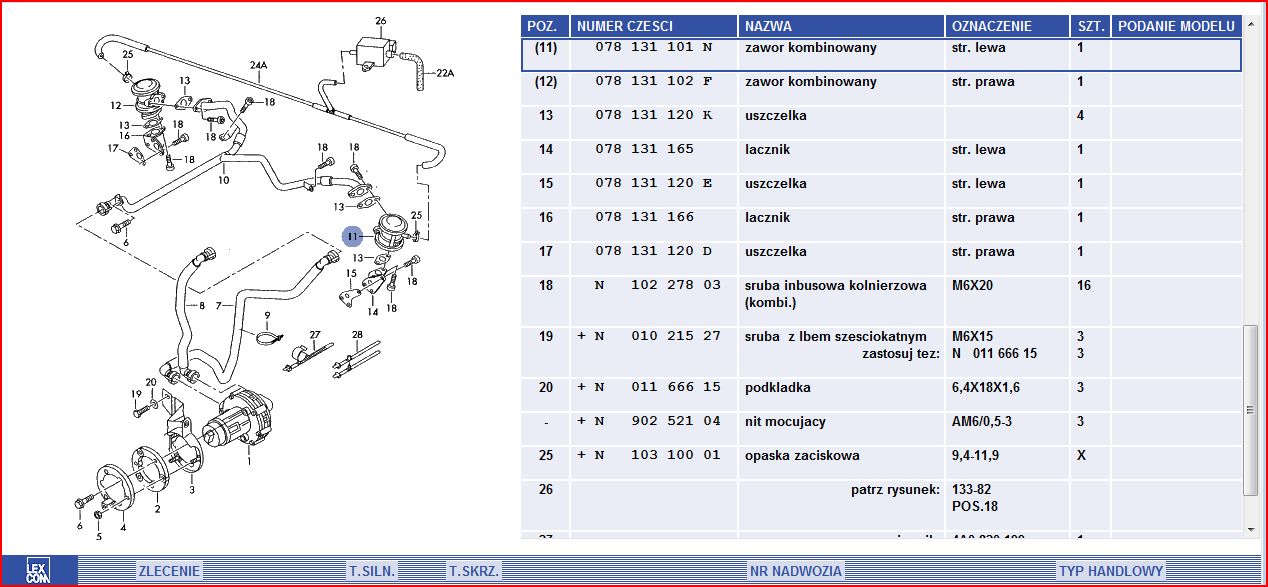Select part number 078 131 165

(644, 149)
